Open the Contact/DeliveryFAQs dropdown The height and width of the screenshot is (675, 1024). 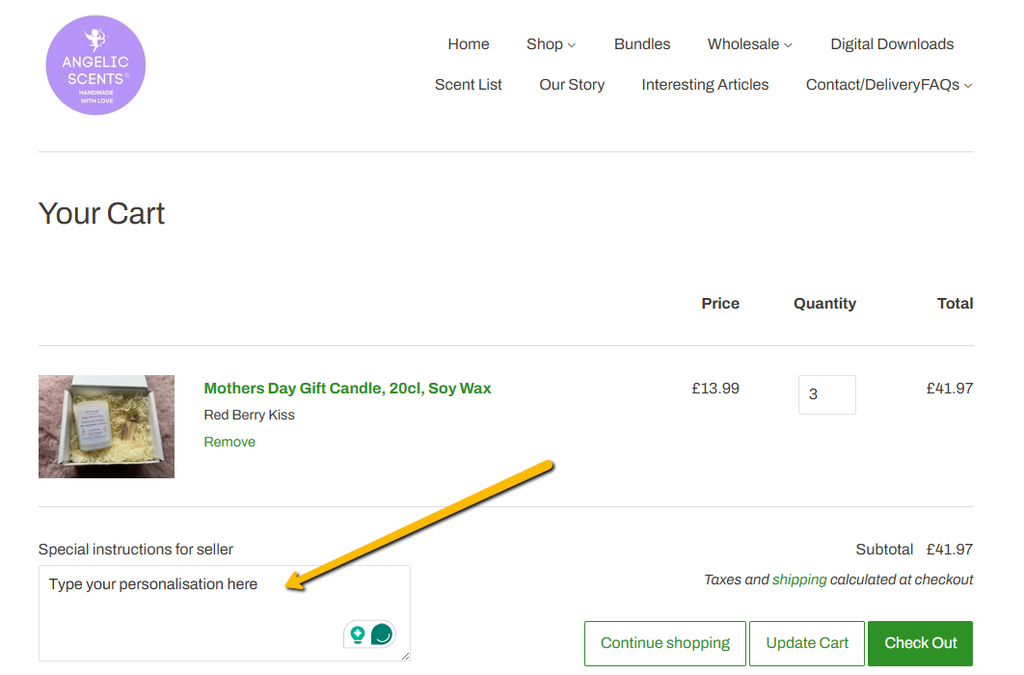[x=888, y=85]
